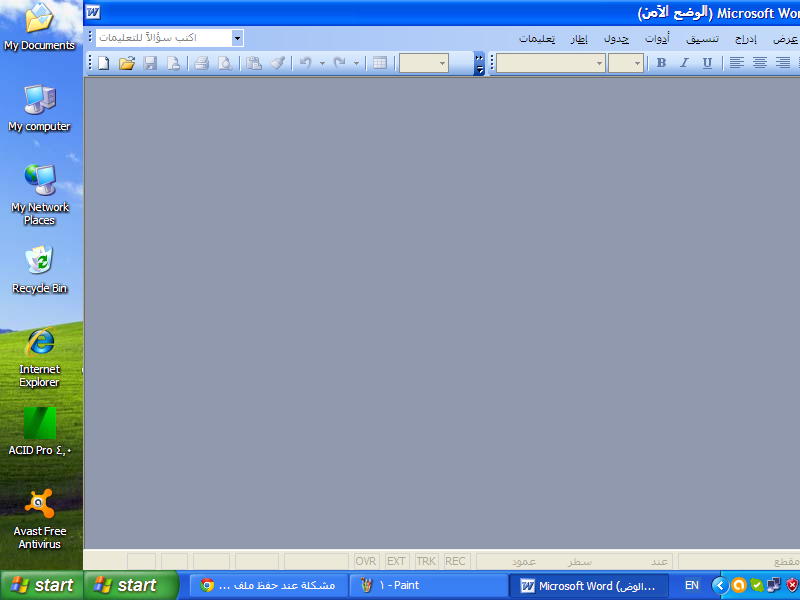
Task: Expand the help question box dropdown arrow
Action: tap(237, 38)
